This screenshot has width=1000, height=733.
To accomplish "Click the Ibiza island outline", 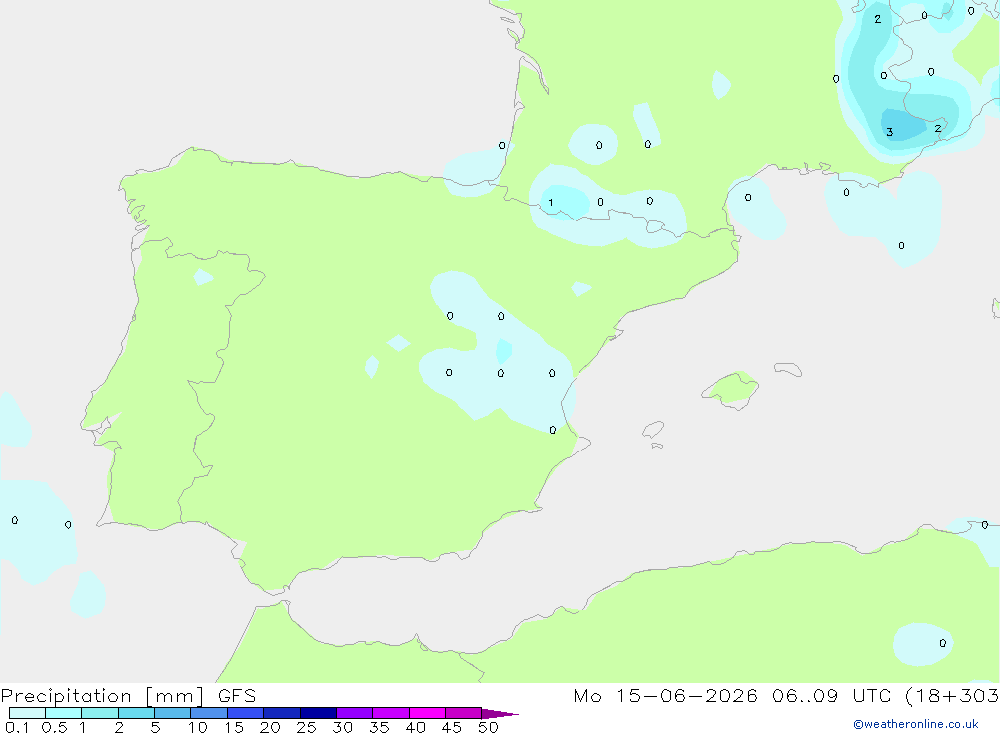I will [653, 429].
